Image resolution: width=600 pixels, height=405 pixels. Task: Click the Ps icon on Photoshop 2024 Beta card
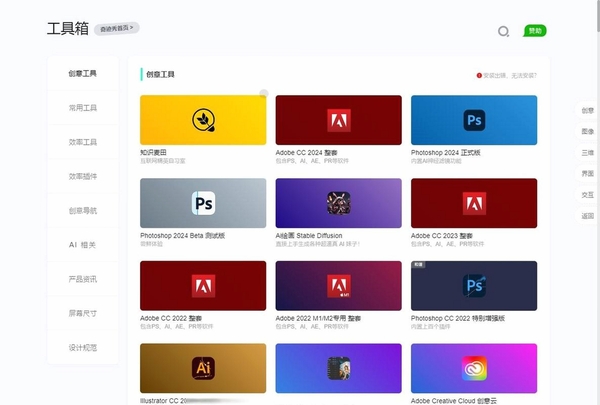click(203, 203)
